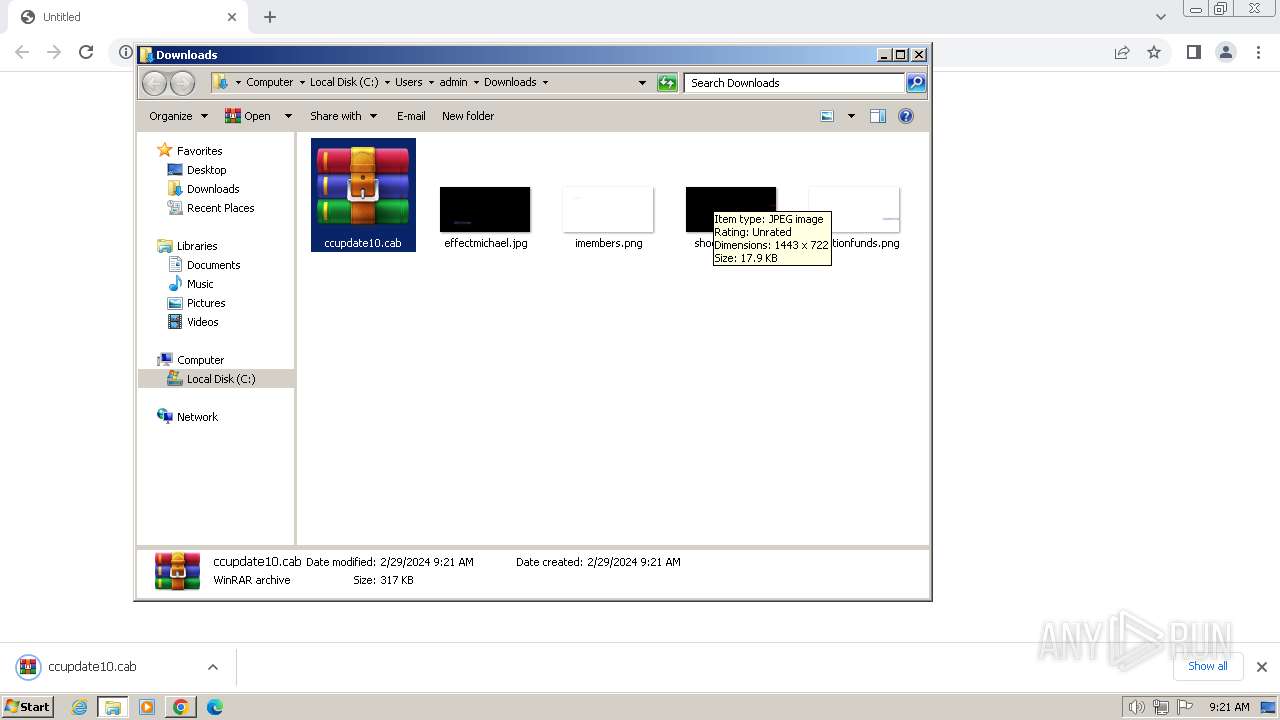Click the E-mail toolbar button
Screen dimensions: 1280x720
(411, 116)
